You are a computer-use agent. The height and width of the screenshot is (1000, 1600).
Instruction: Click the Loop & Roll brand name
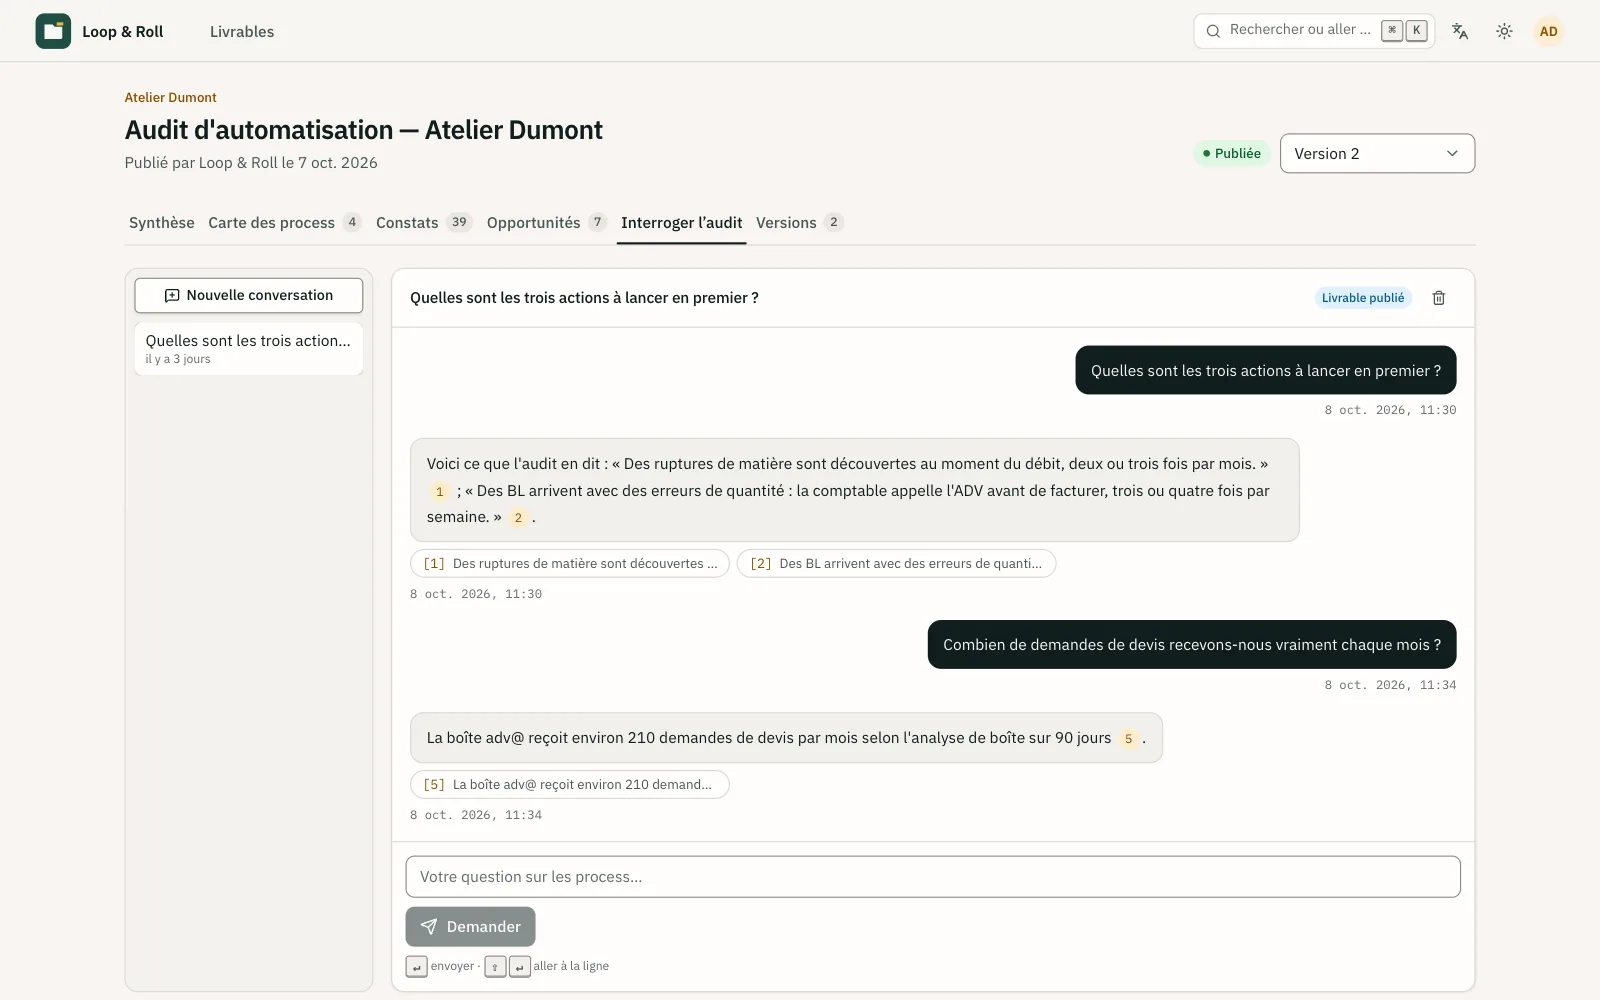[122, 31]
